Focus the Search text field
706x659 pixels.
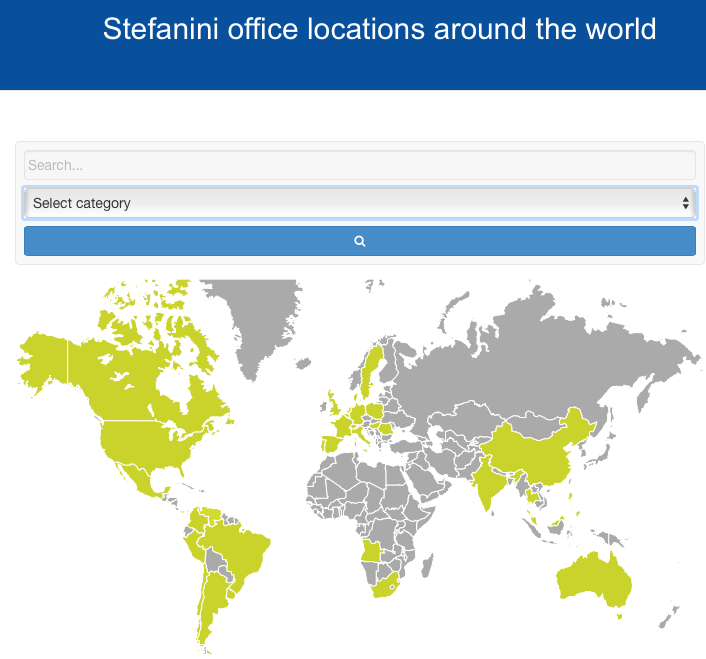[x=359, y=165]
